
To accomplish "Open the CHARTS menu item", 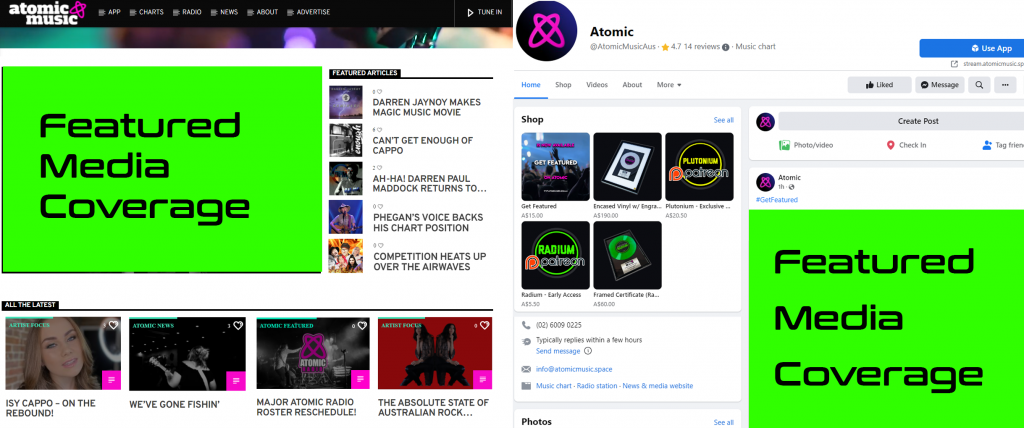I will [x=147, y=12].
